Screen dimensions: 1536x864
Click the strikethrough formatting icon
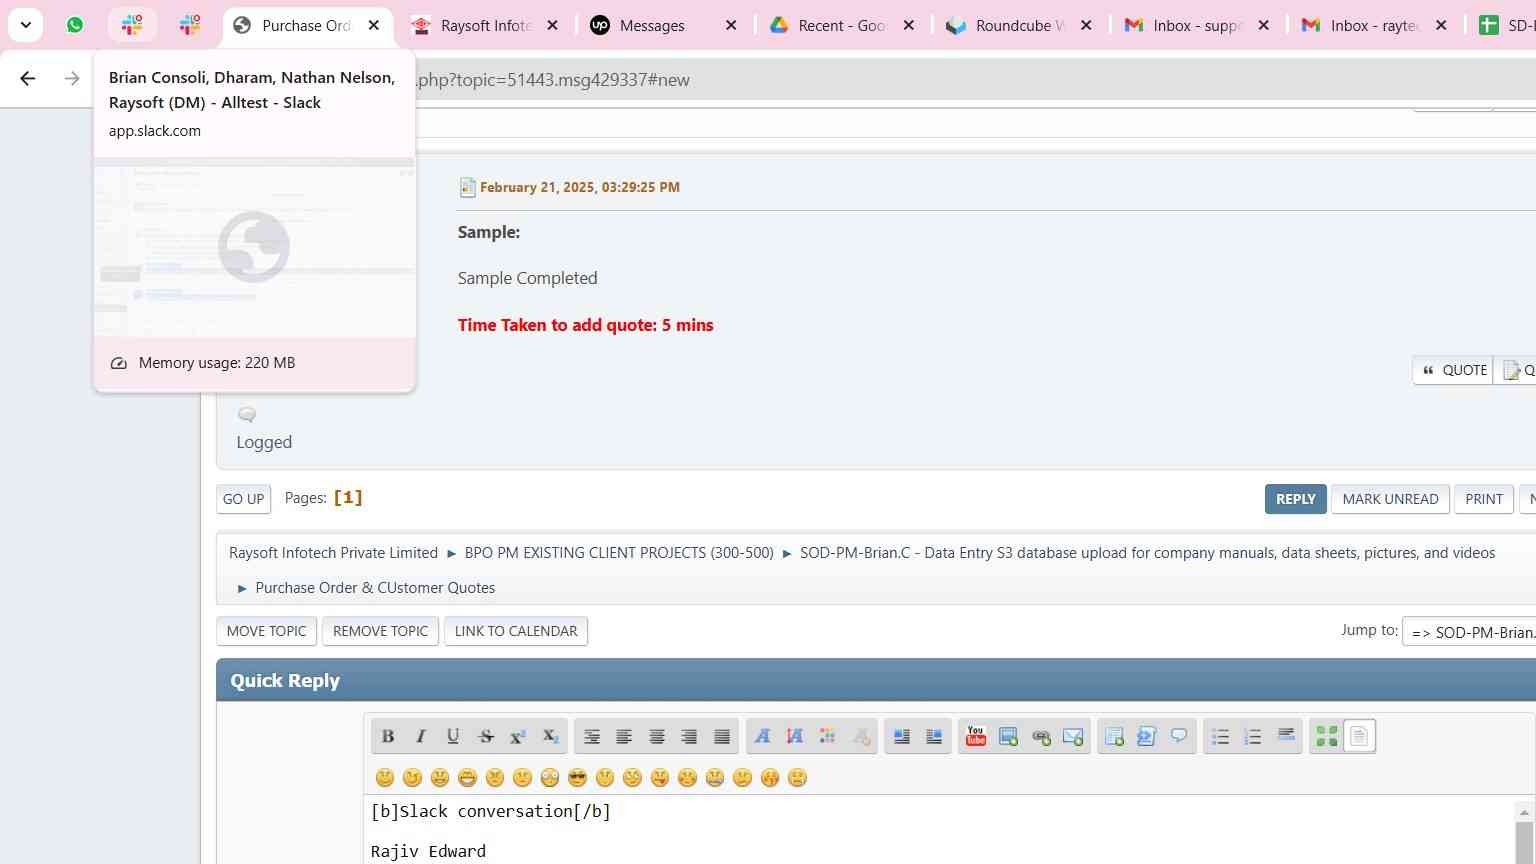click(x=486, y=737)
